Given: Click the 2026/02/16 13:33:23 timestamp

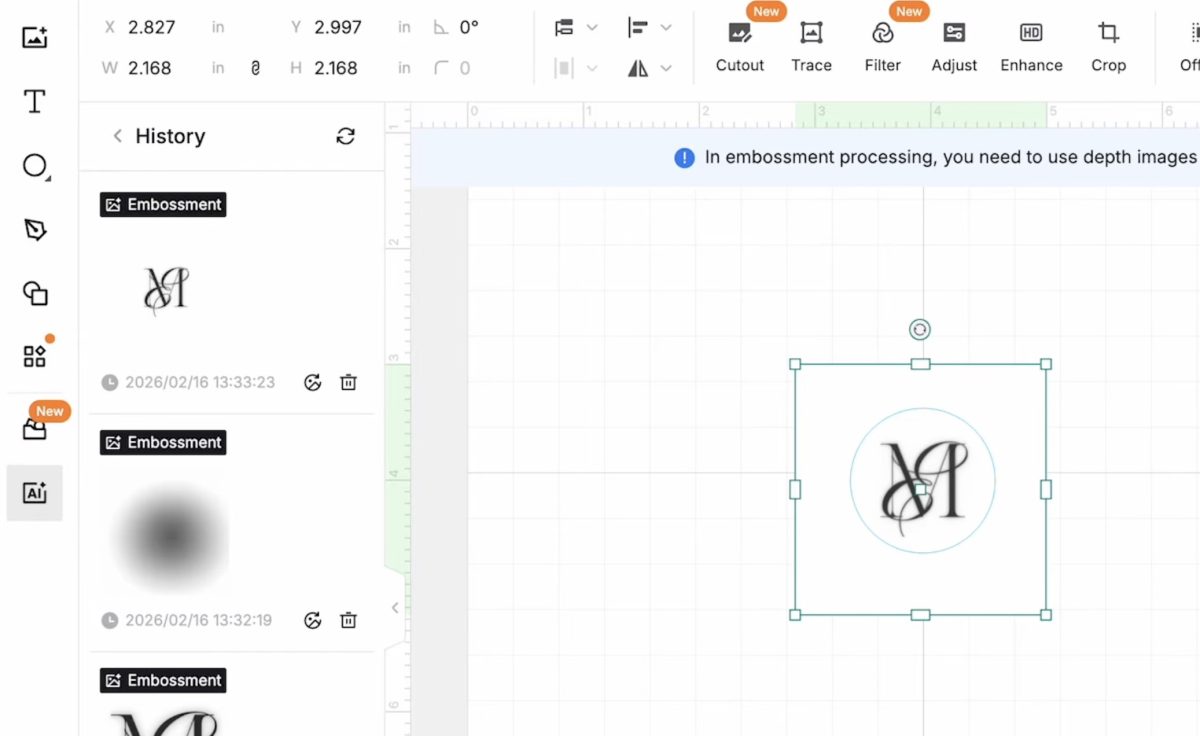Looking at the screenshot, I should click(199, 382).
